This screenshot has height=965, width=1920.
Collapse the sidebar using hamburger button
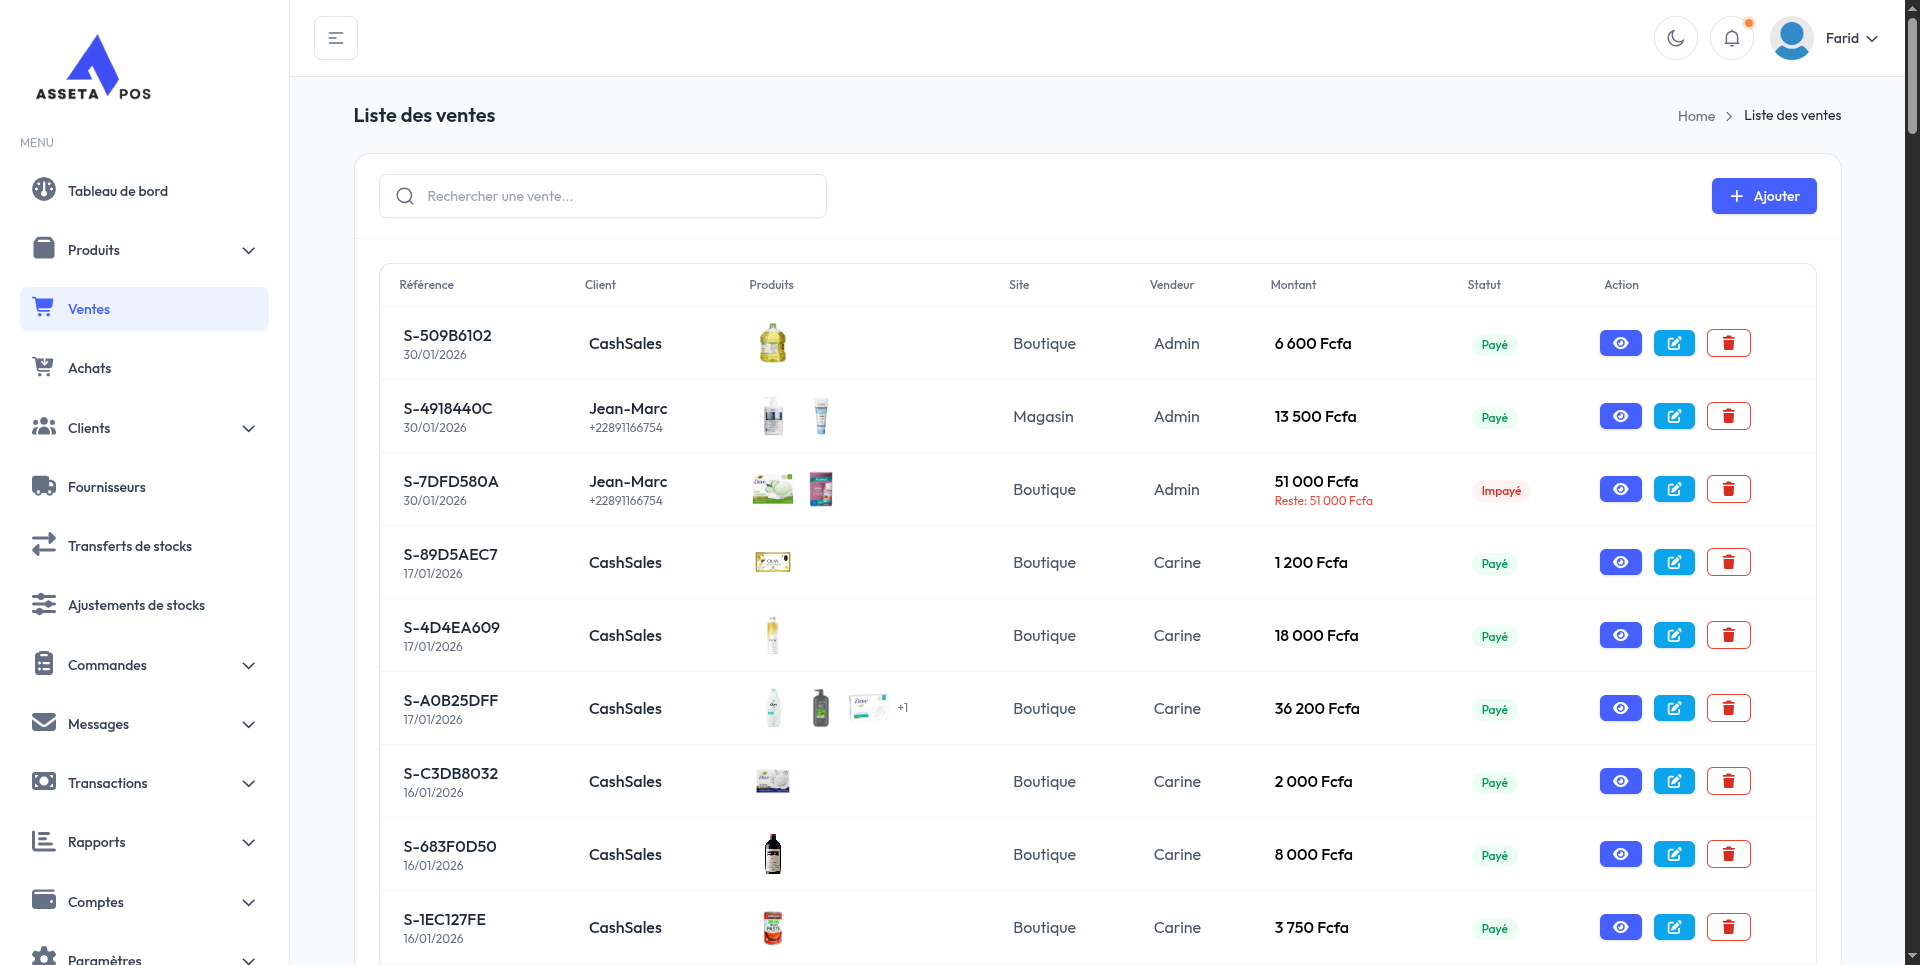pyautogui.click(x=336, y=38)
